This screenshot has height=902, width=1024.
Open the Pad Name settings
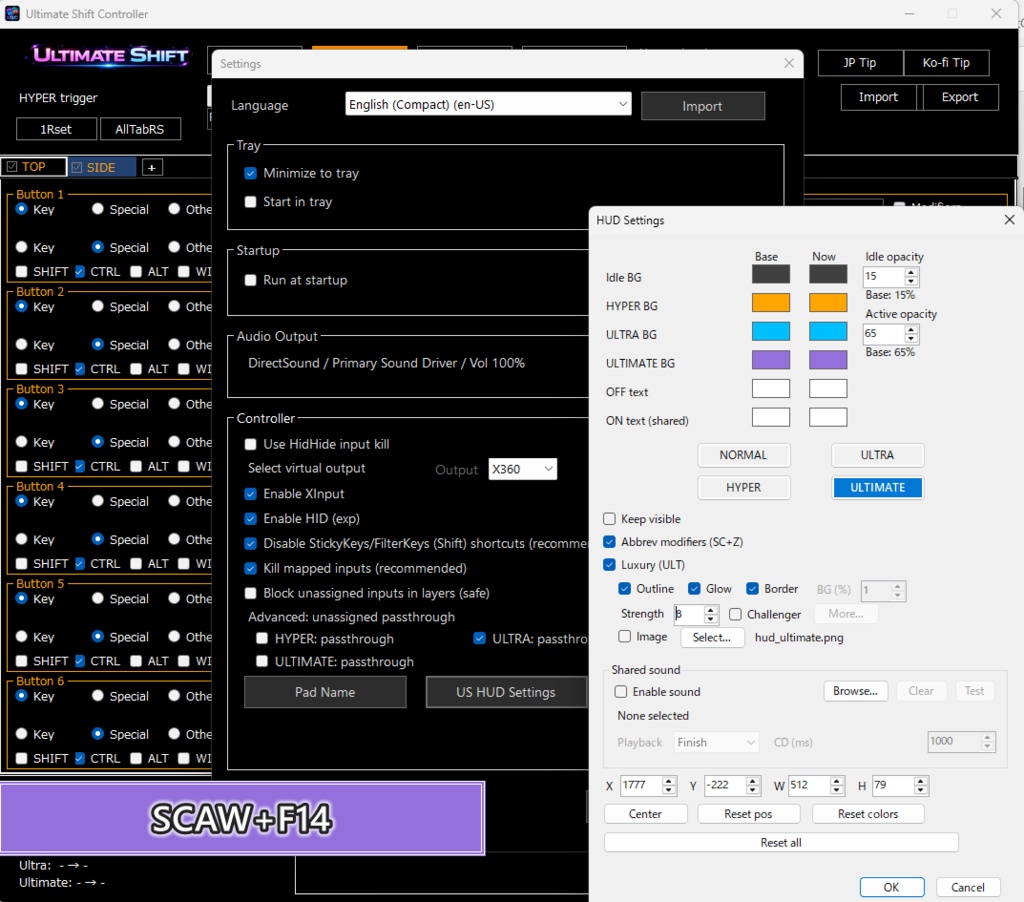[324, 691]
